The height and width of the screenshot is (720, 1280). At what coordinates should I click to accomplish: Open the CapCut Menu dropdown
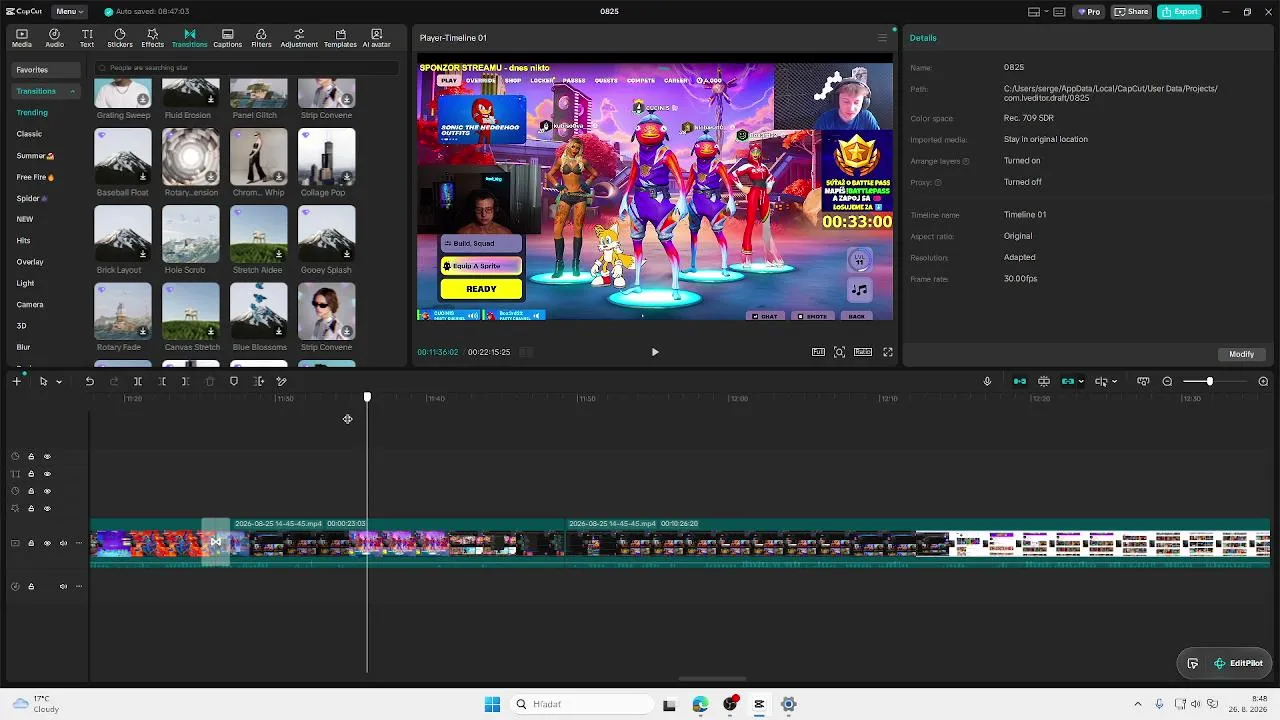pos(69,12)
